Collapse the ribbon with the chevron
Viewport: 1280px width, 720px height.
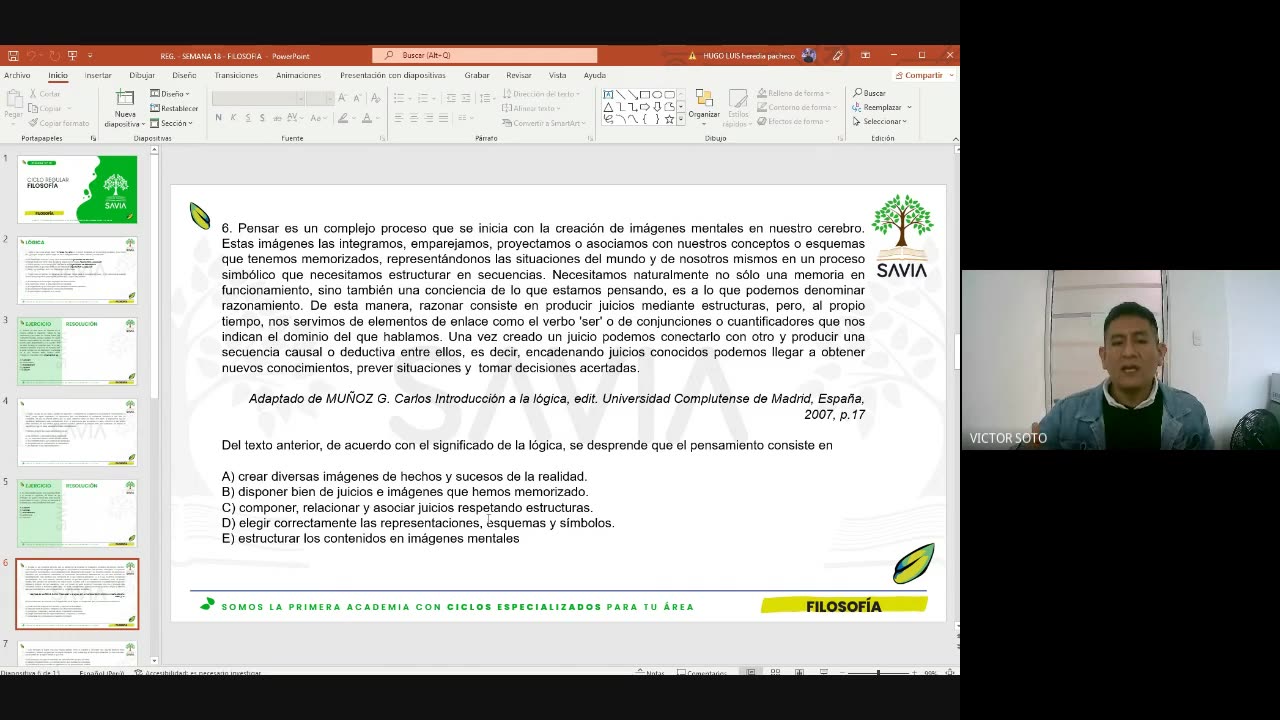954,138
